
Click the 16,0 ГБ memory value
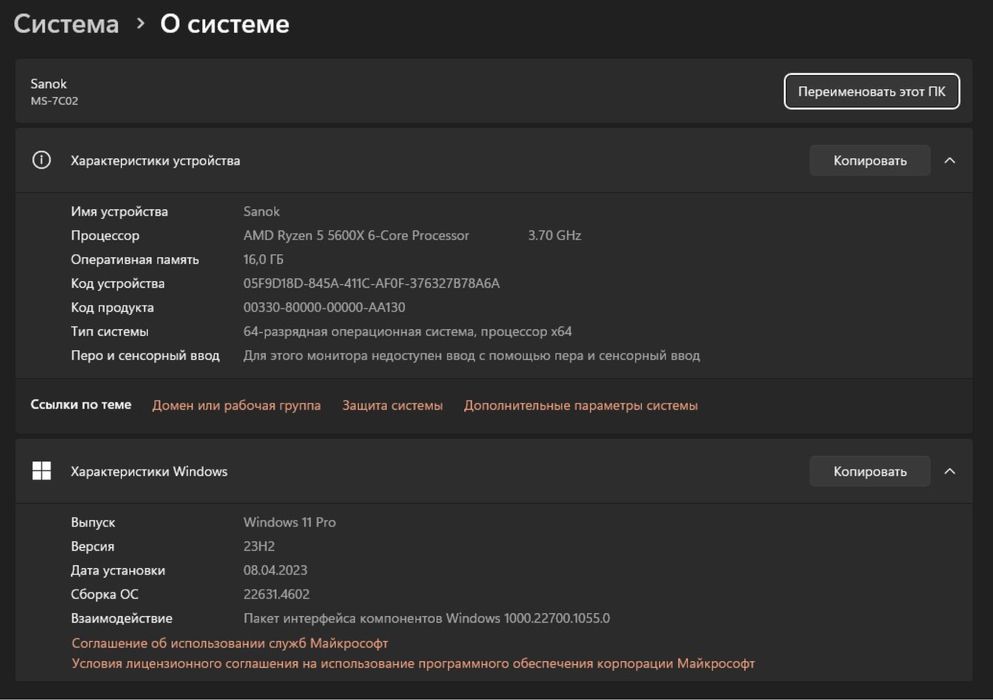(263, 260)
